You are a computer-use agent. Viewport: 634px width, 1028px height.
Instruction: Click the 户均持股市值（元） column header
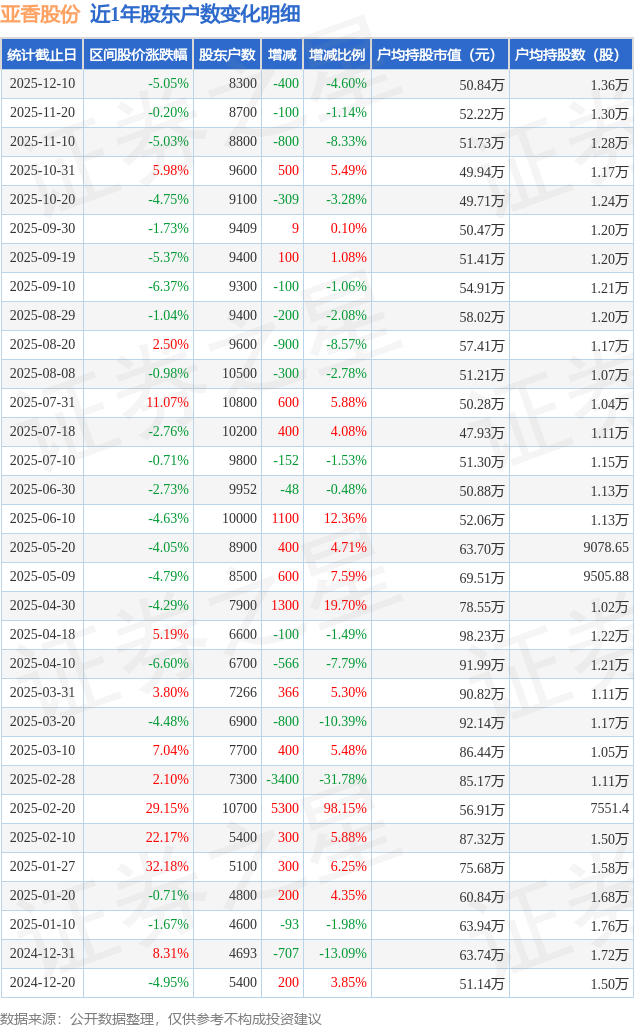coord(439,55)
